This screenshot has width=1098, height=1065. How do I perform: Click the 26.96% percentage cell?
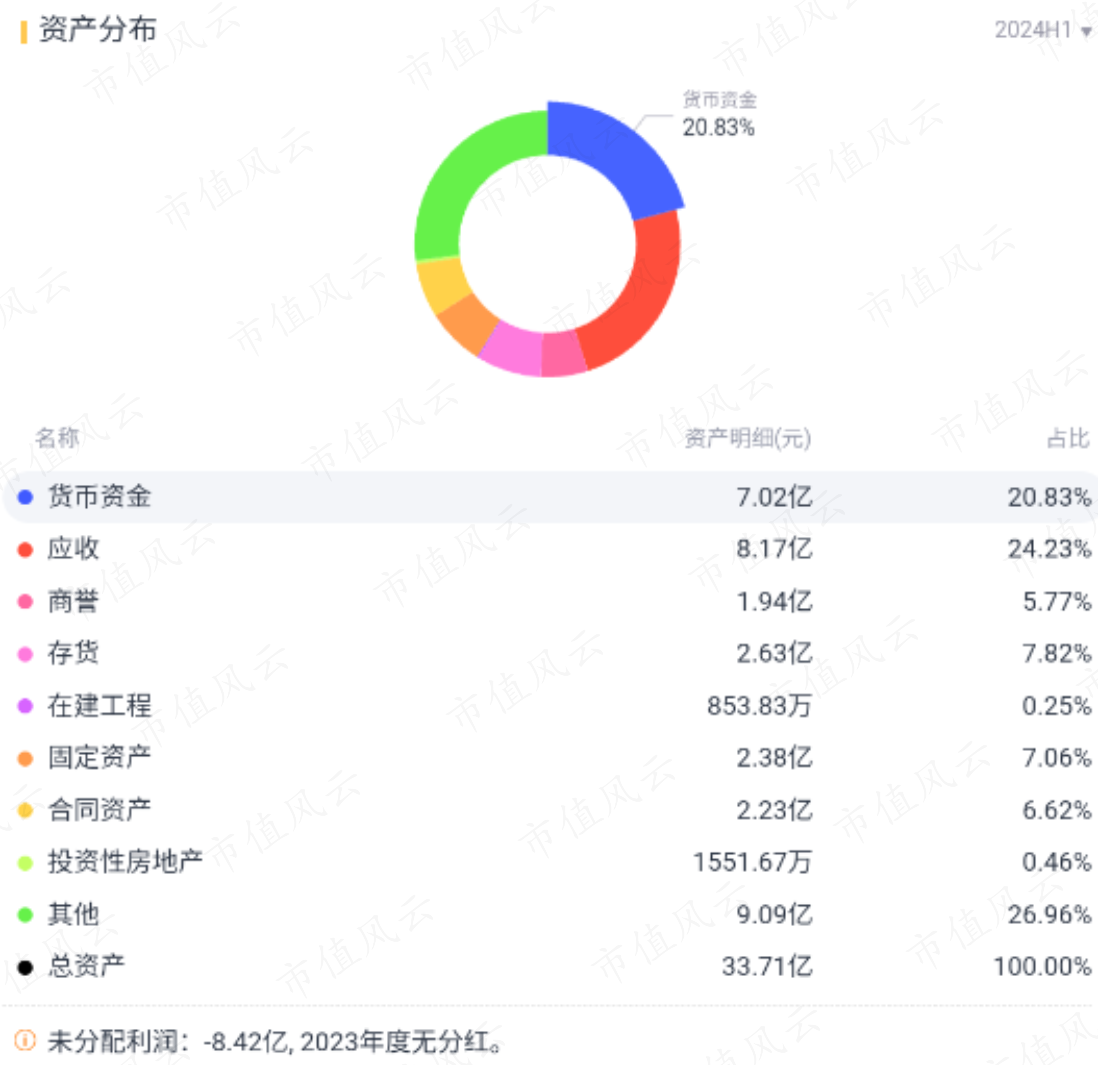1049,914
